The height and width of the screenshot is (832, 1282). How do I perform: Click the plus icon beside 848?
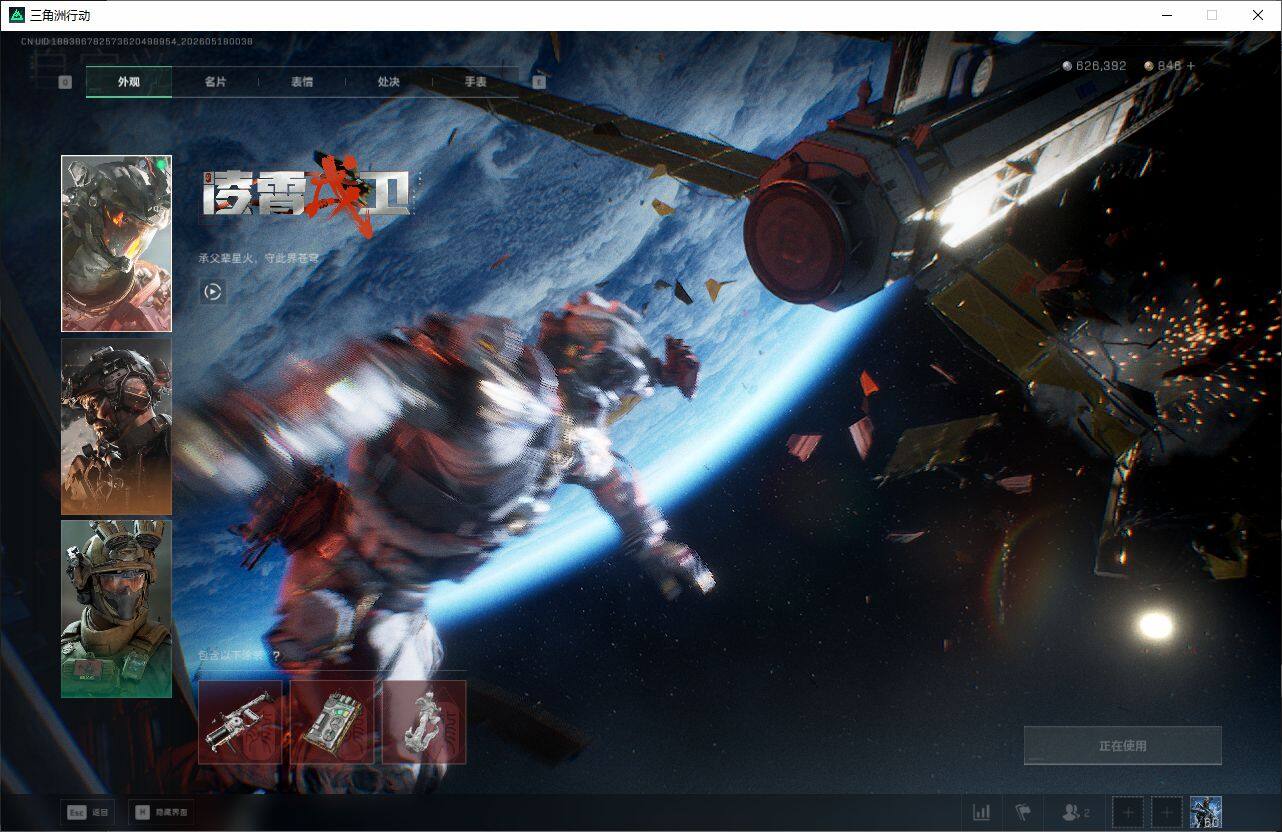(x=1191, y=66)
